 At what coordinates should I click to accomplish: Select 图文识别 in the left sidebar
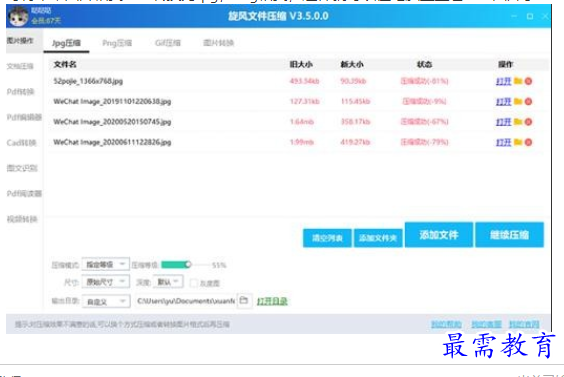click(x=22, y=168)
